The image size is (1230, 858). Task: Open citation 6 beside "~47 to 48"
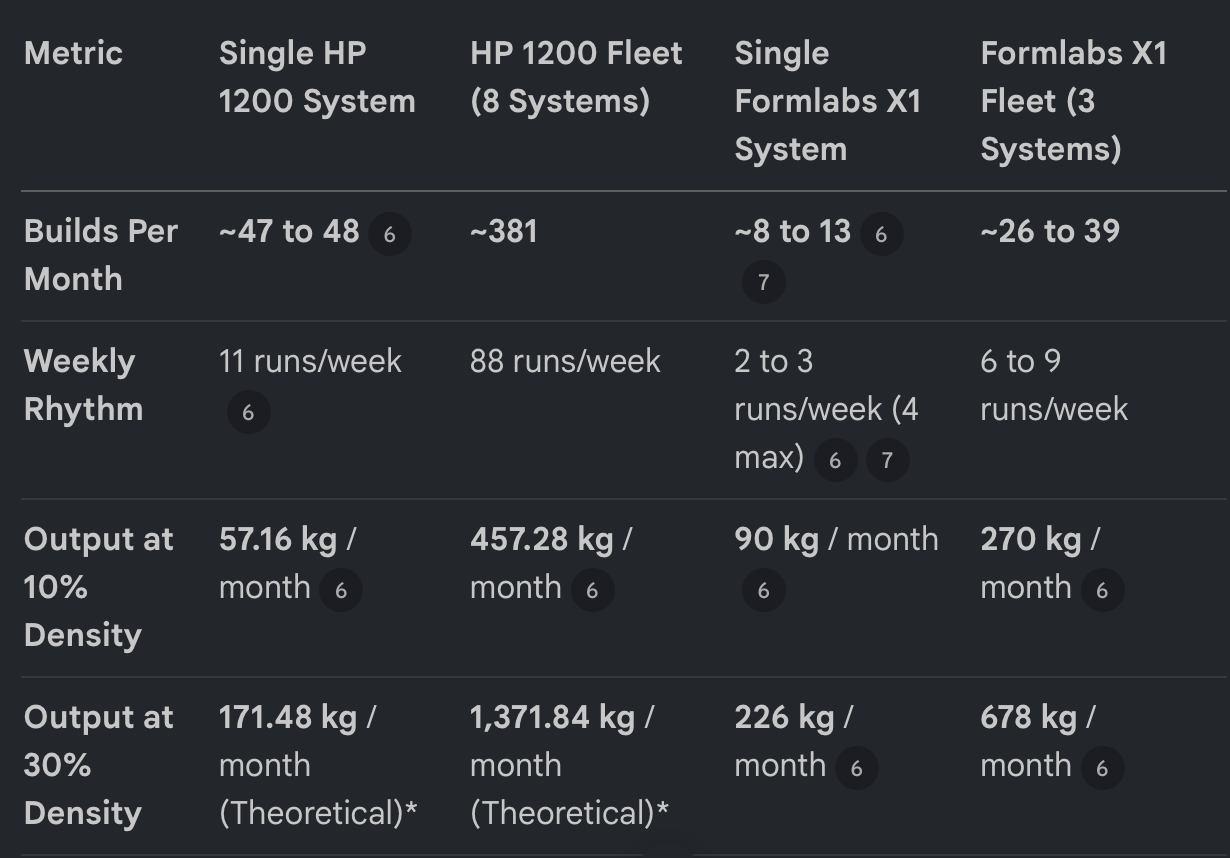coord(390,235)
